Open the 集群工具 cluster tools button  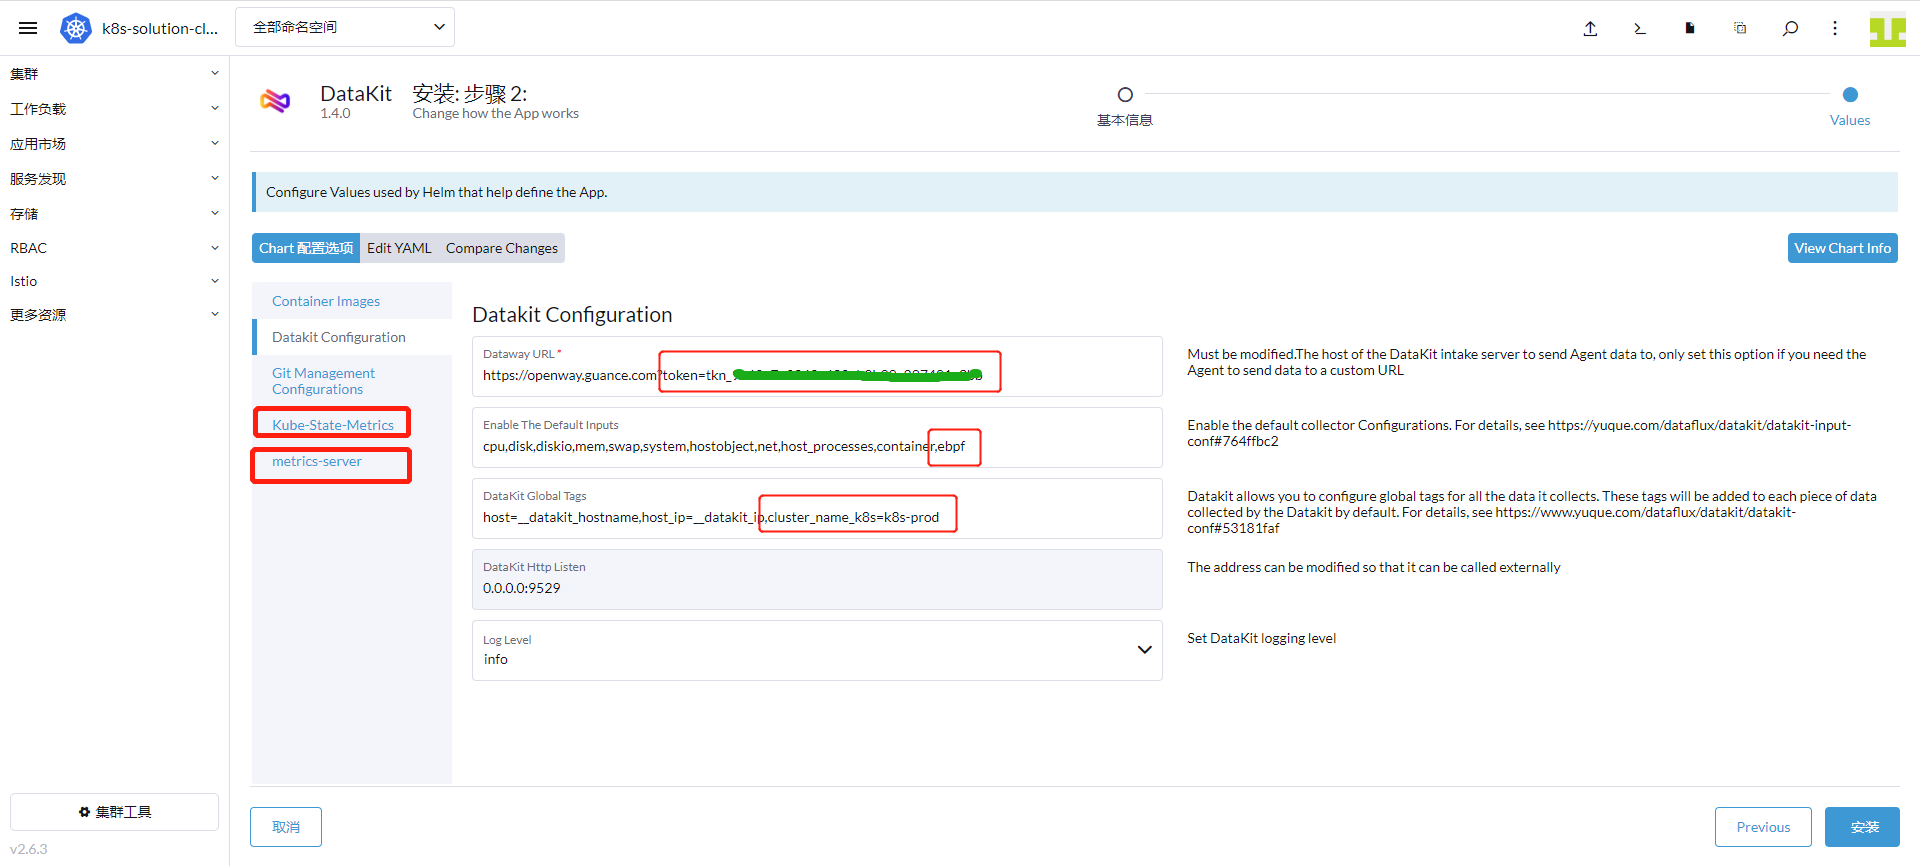(114, 812)
